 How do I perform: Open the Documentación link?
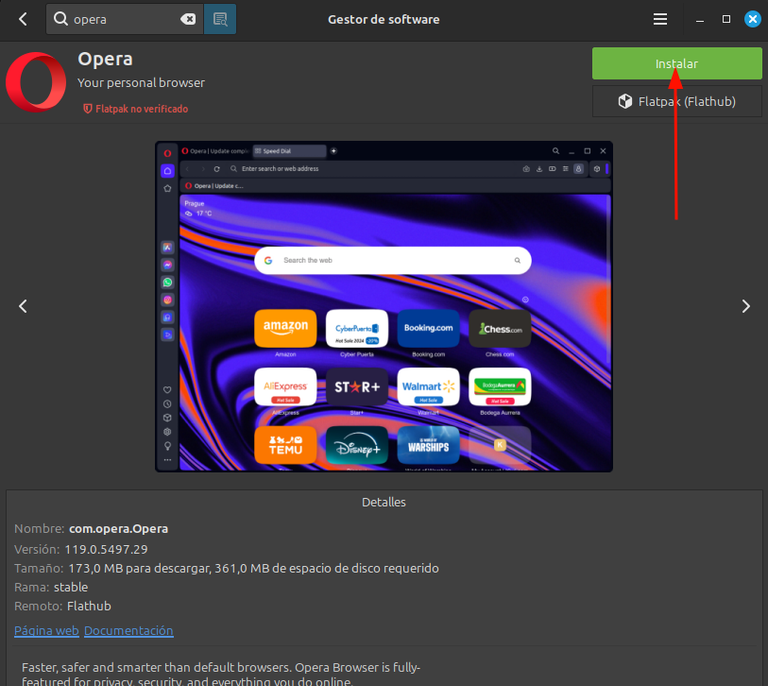129,631
